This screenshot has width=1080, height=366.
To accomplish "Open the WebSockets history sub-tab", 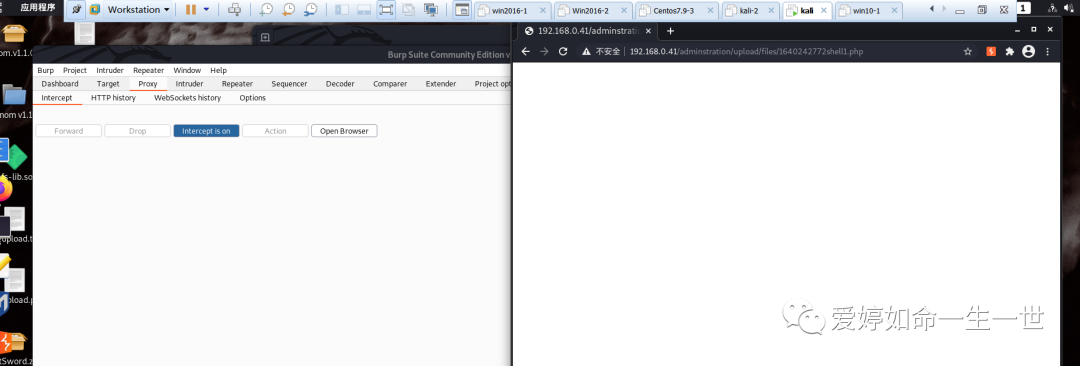I will (x=187, y=98).
